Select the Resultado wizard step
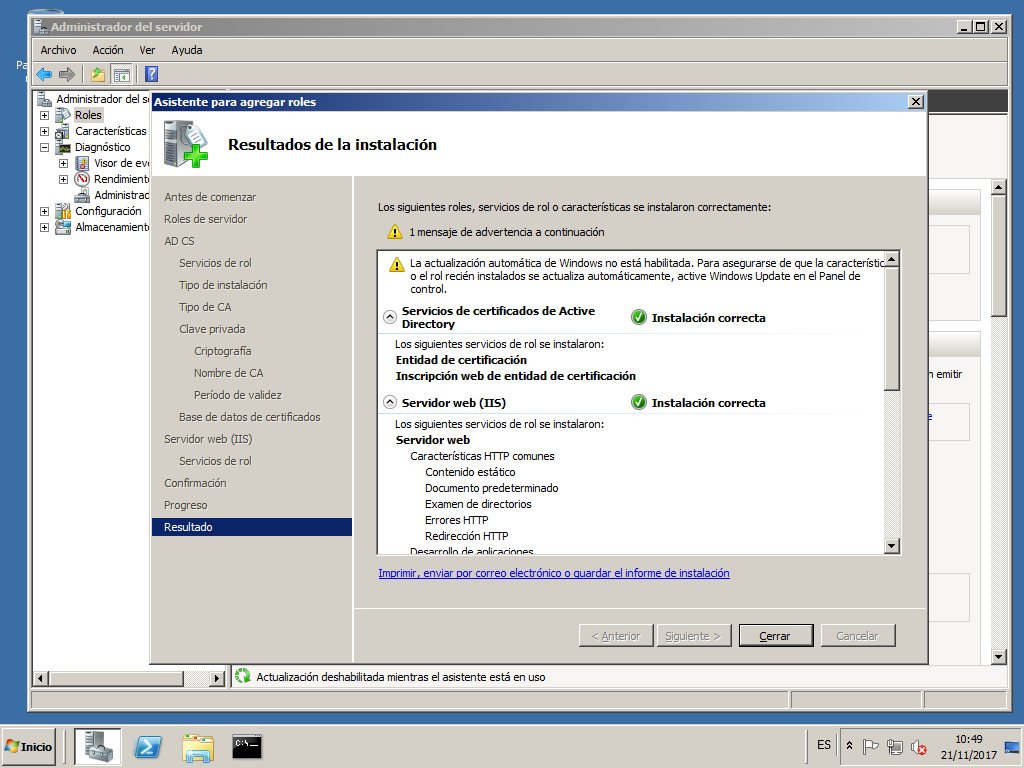Image resolution: width=1024 pixels, height=768 pixels. coord(252,527)
